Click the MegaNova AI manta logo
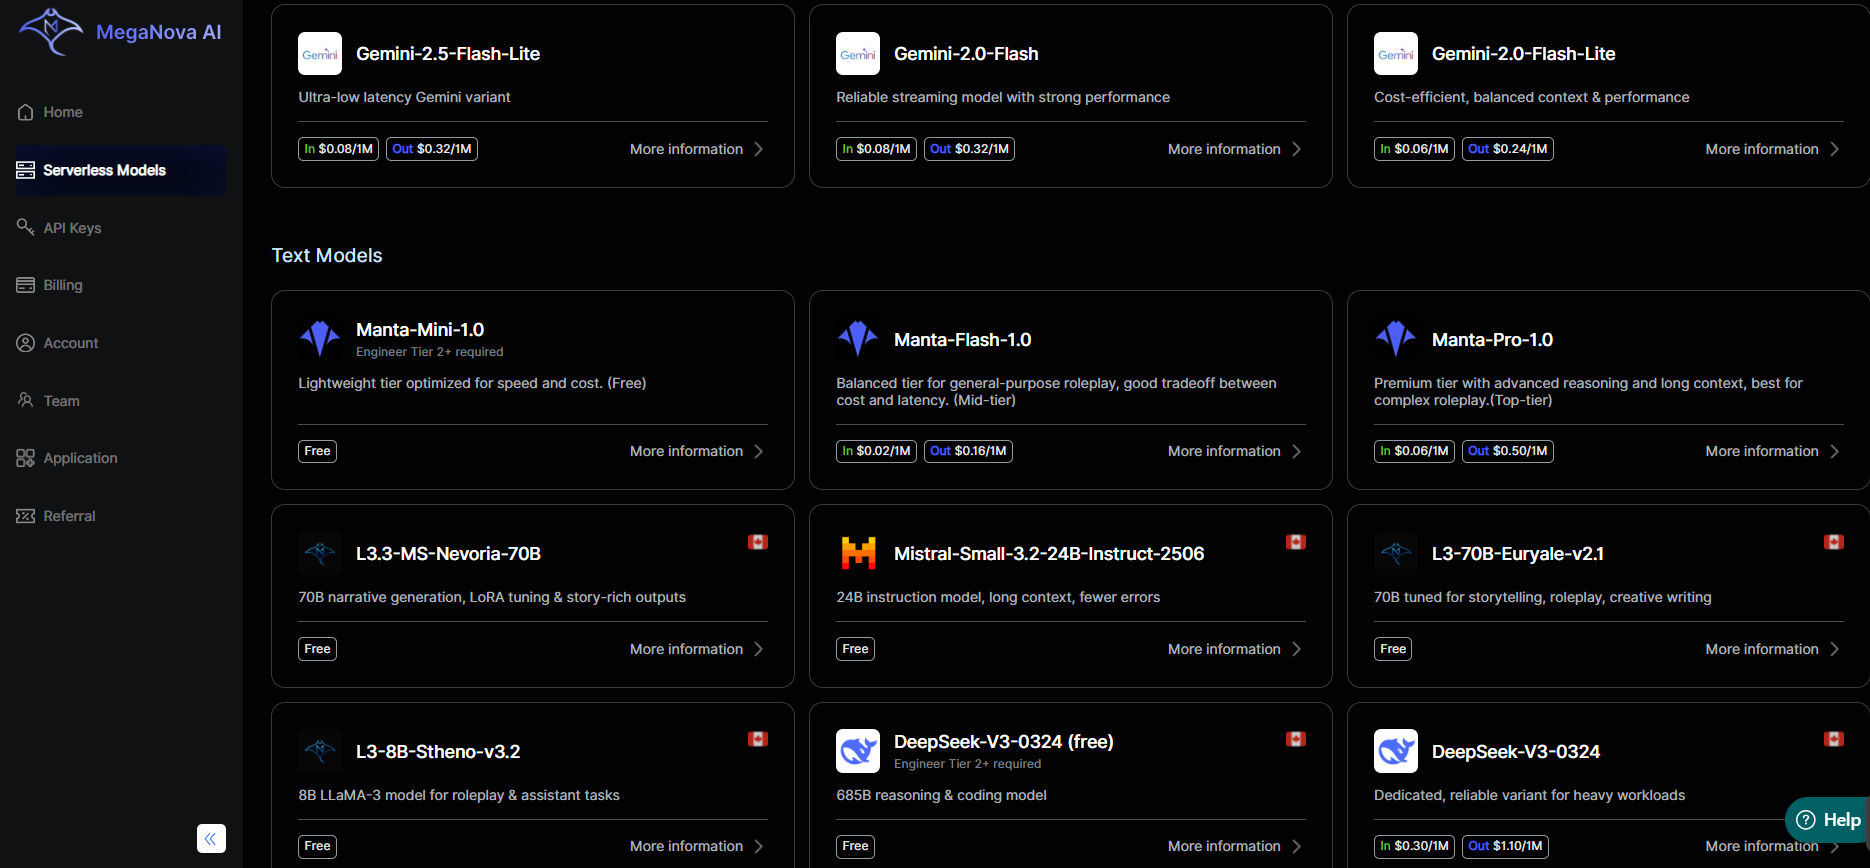This screenshot has height=868, width=1870. 51,31
